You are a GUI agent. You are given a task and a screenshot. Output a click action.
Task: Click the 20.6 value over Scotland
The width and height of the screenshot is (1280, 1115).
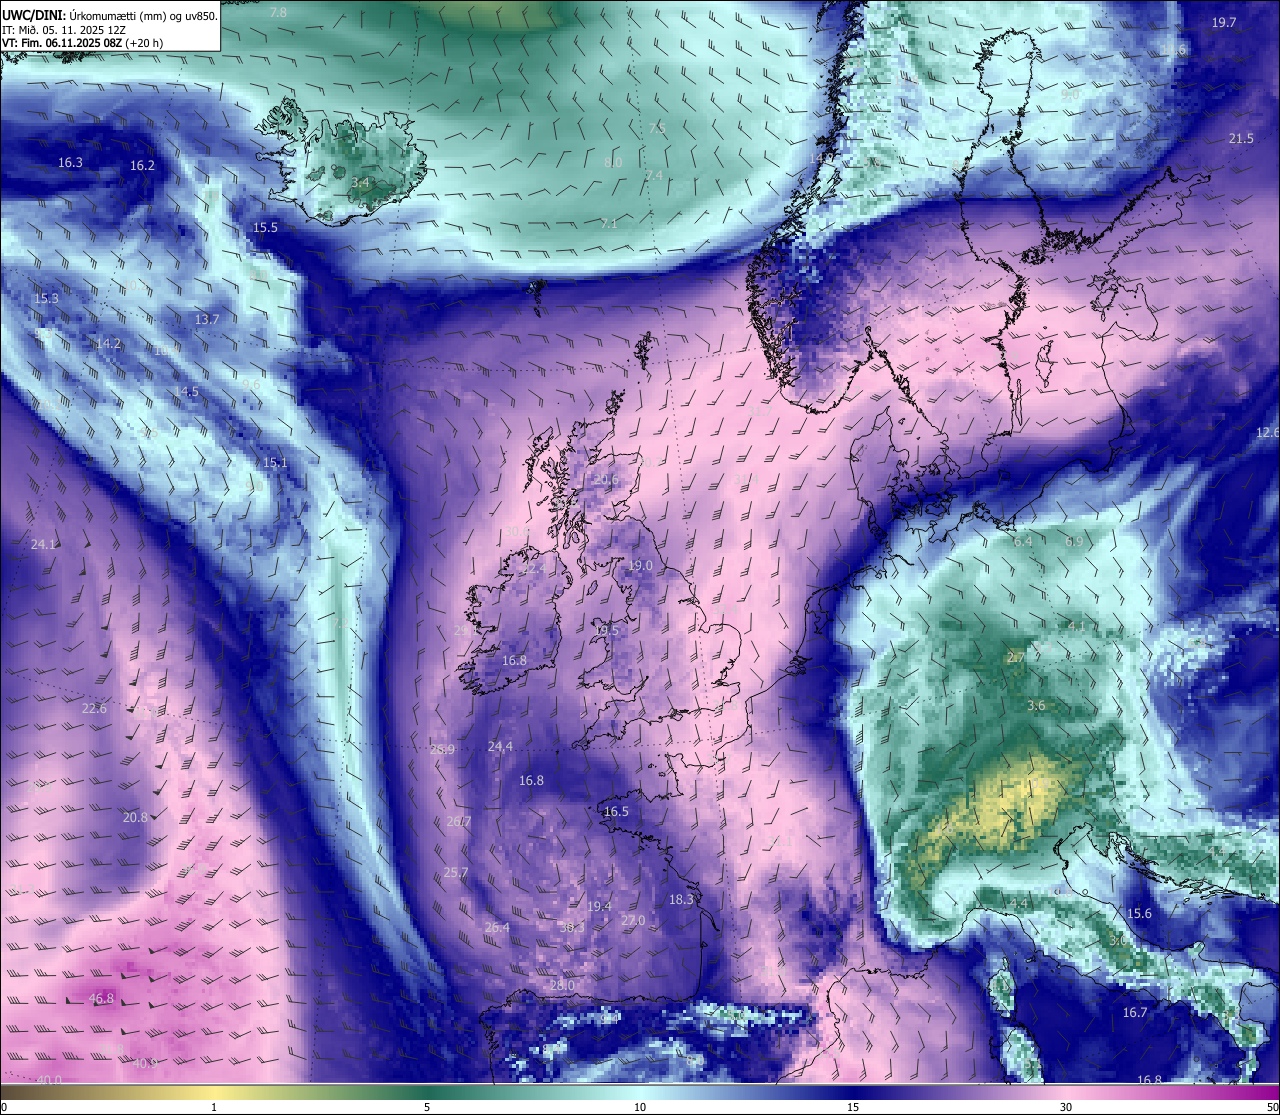coord(606,480)
